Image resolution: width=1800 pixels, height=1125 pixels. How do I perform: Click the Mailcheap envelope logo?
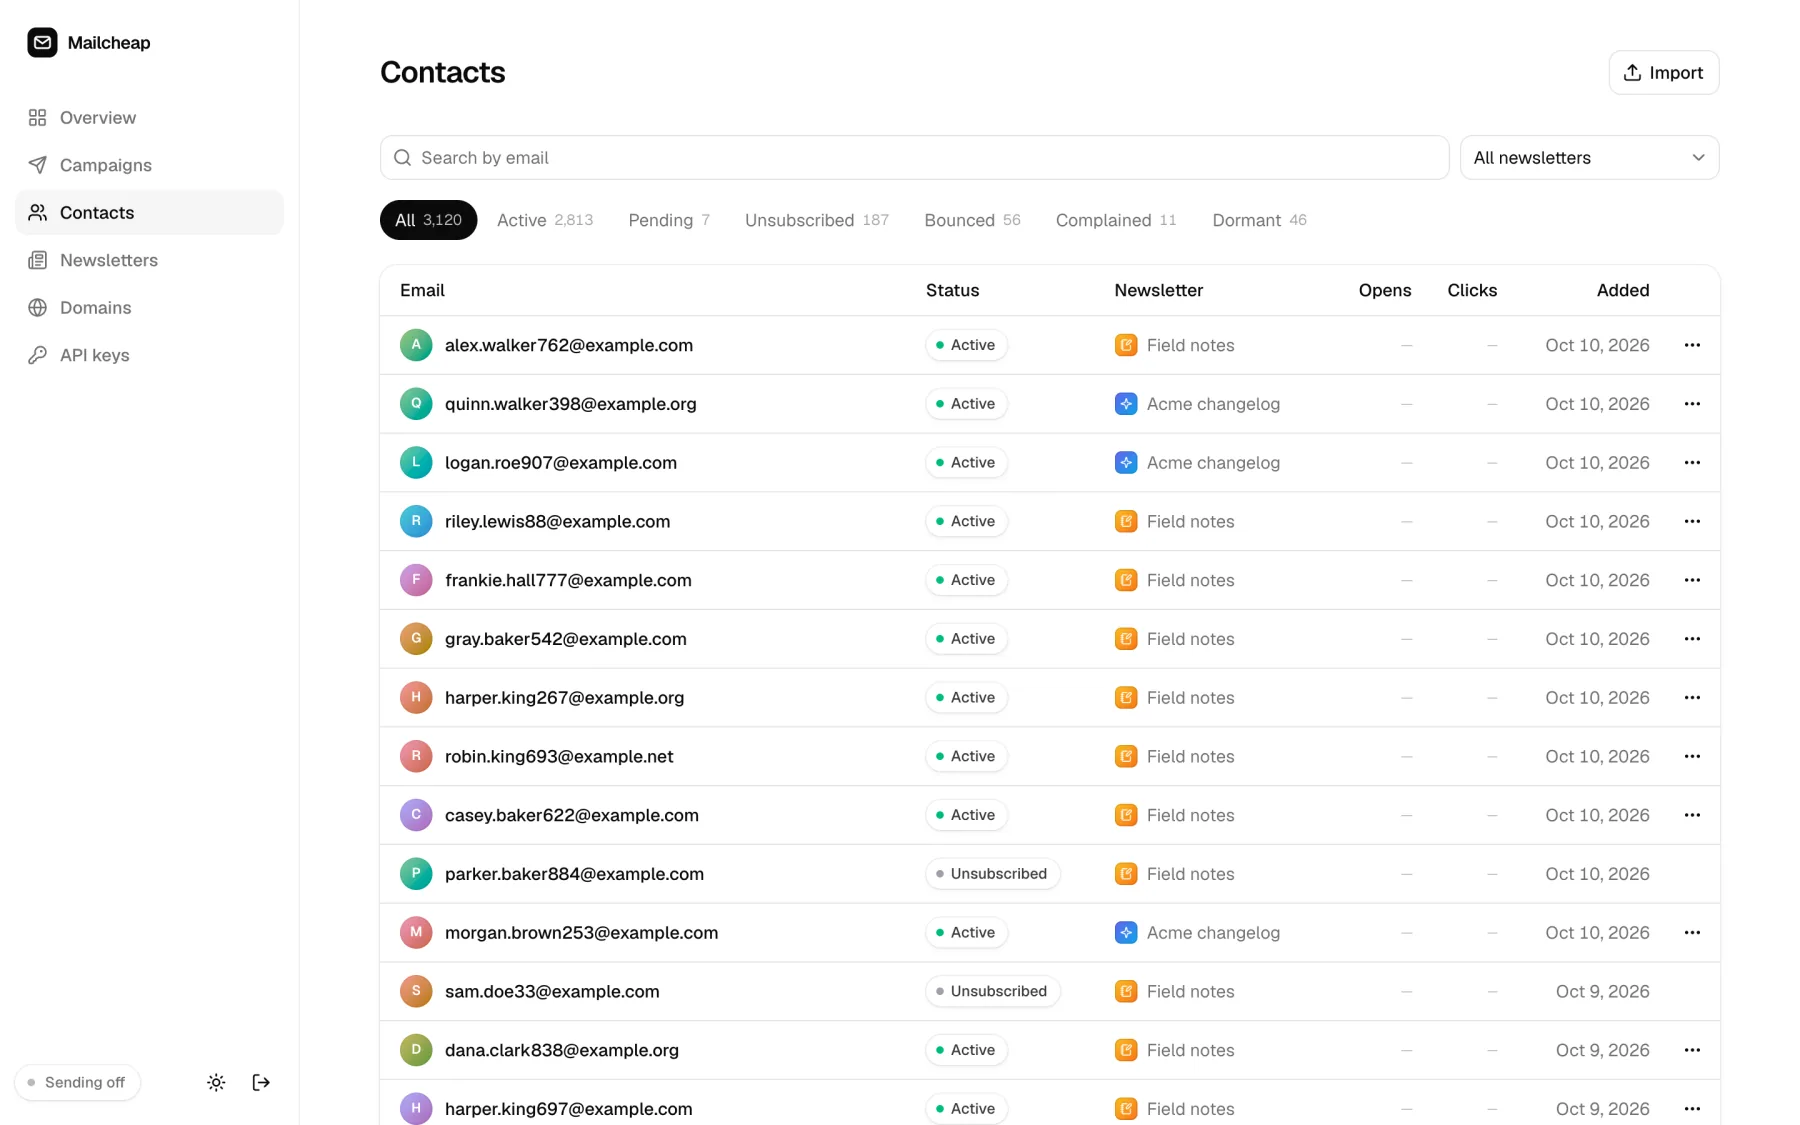coord(42,42)
